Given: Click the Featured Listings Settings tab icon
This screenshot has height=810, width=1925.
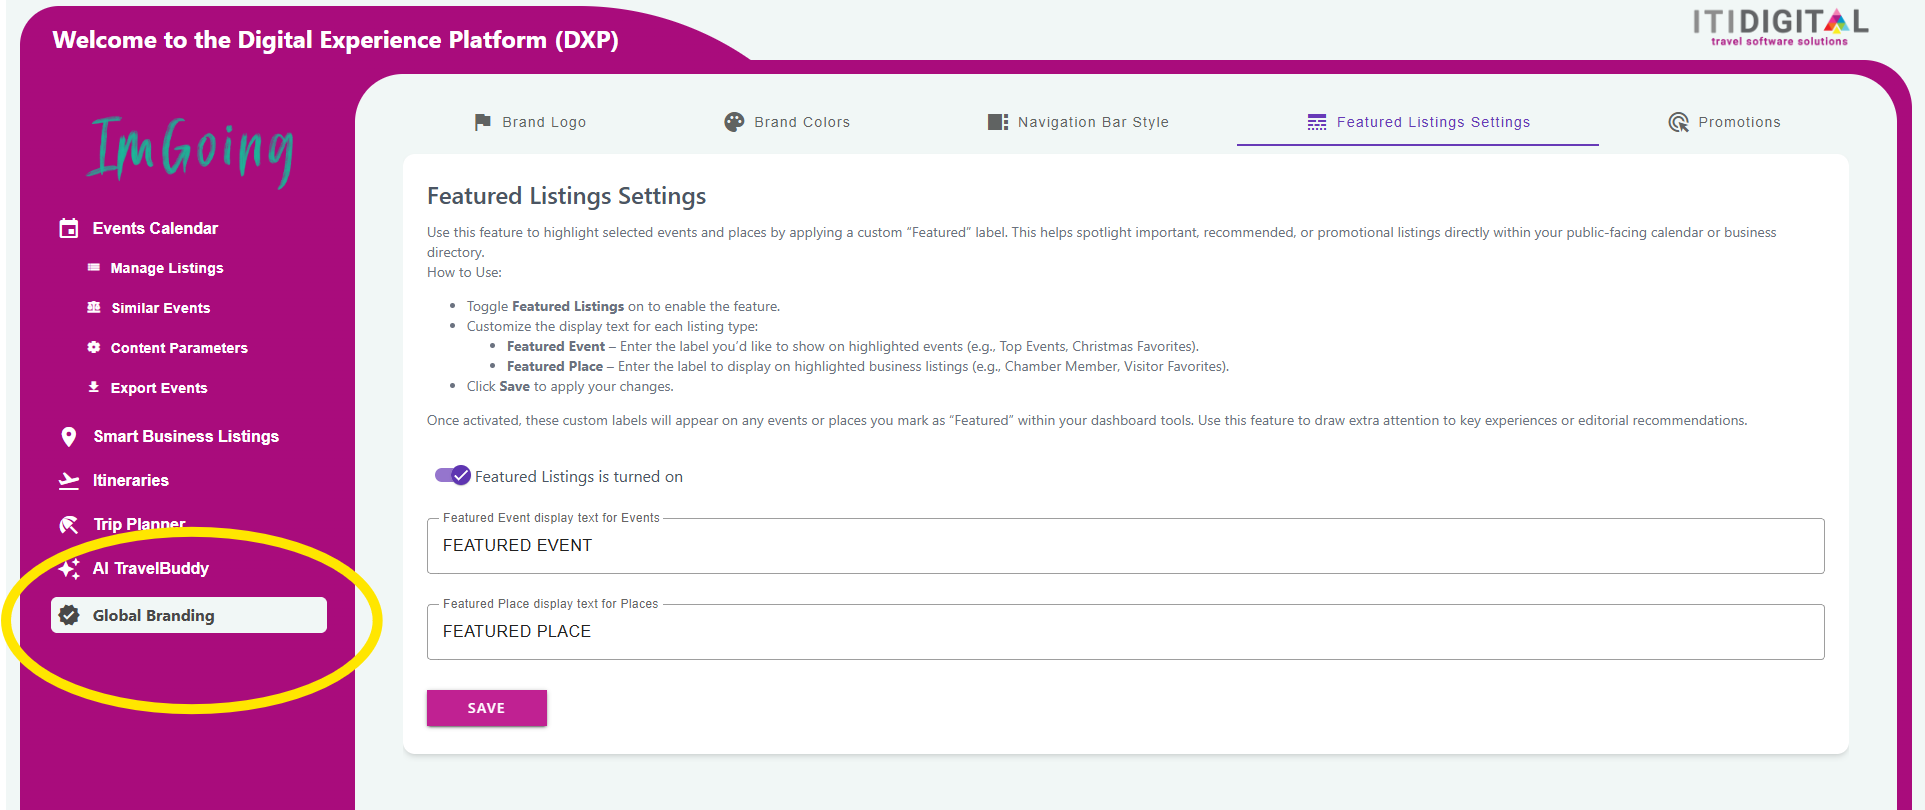Looking at the screenshot, I should point(1317,122).
